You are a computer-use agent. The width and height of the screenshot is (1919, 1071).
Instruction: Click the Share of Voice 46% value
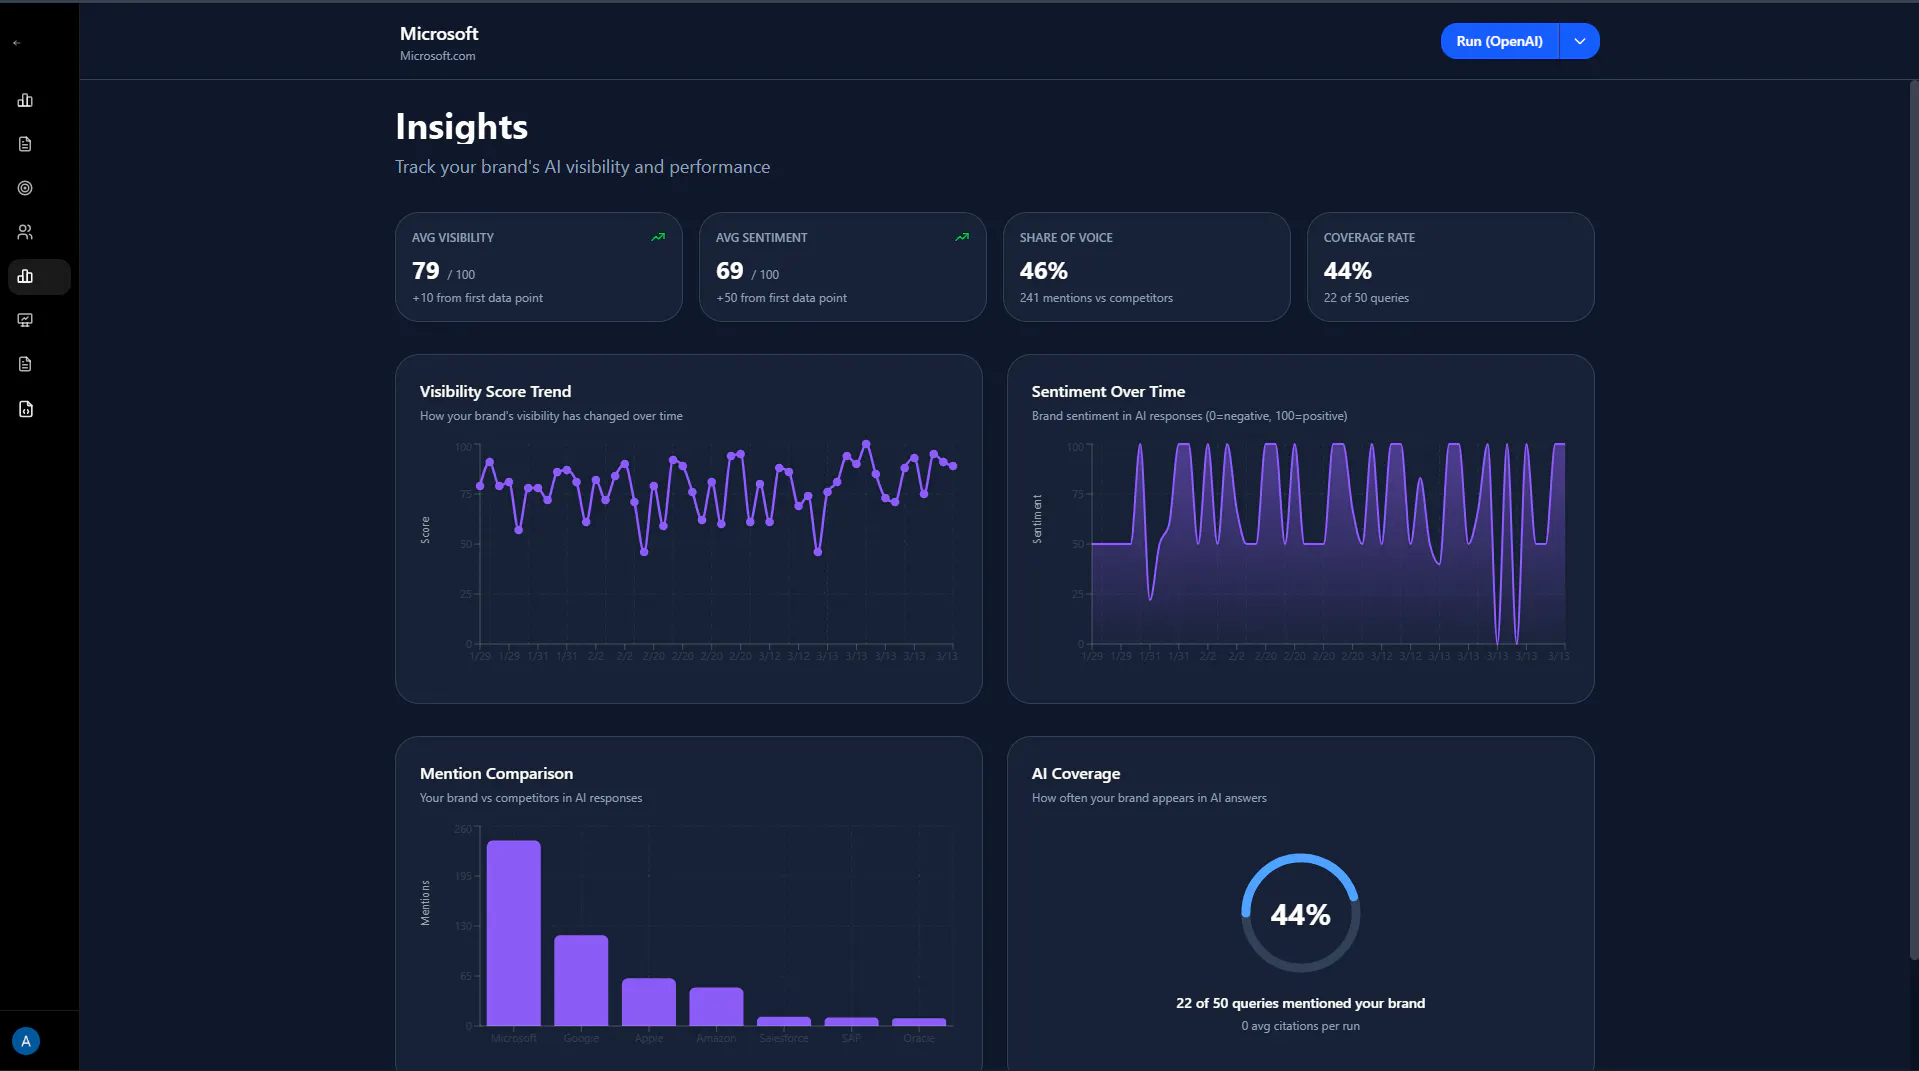[1044, 271]
